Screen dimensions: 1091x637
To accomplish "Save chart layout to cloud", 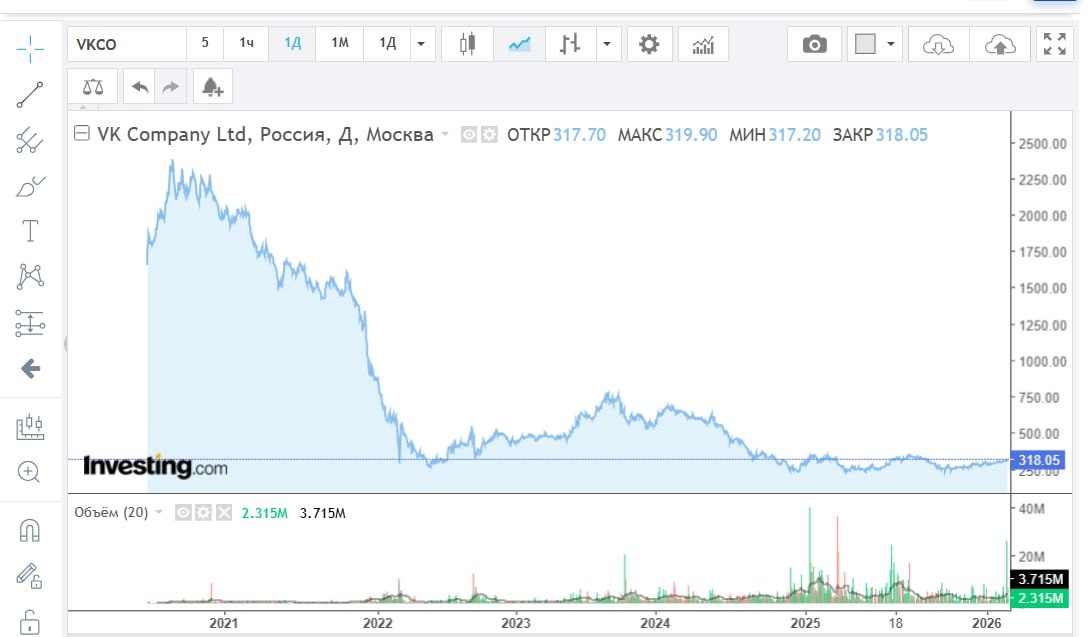I will (x=1000, y=45).
